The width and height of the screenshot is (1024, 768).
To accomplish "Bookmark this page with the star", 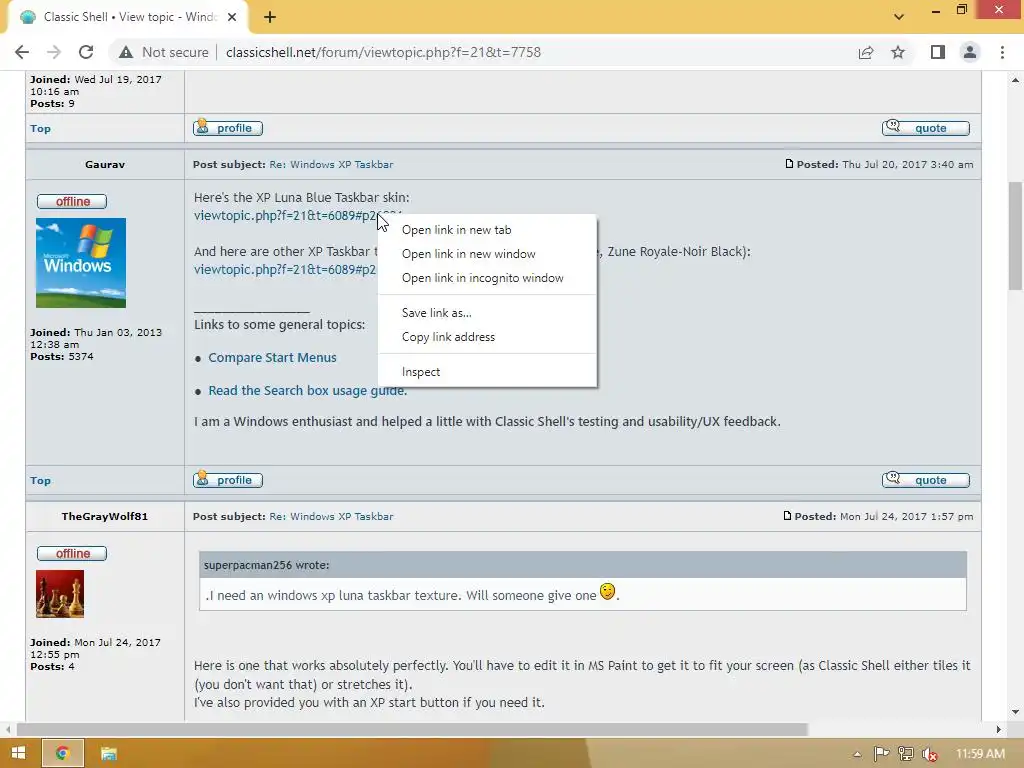I will 898,52.
